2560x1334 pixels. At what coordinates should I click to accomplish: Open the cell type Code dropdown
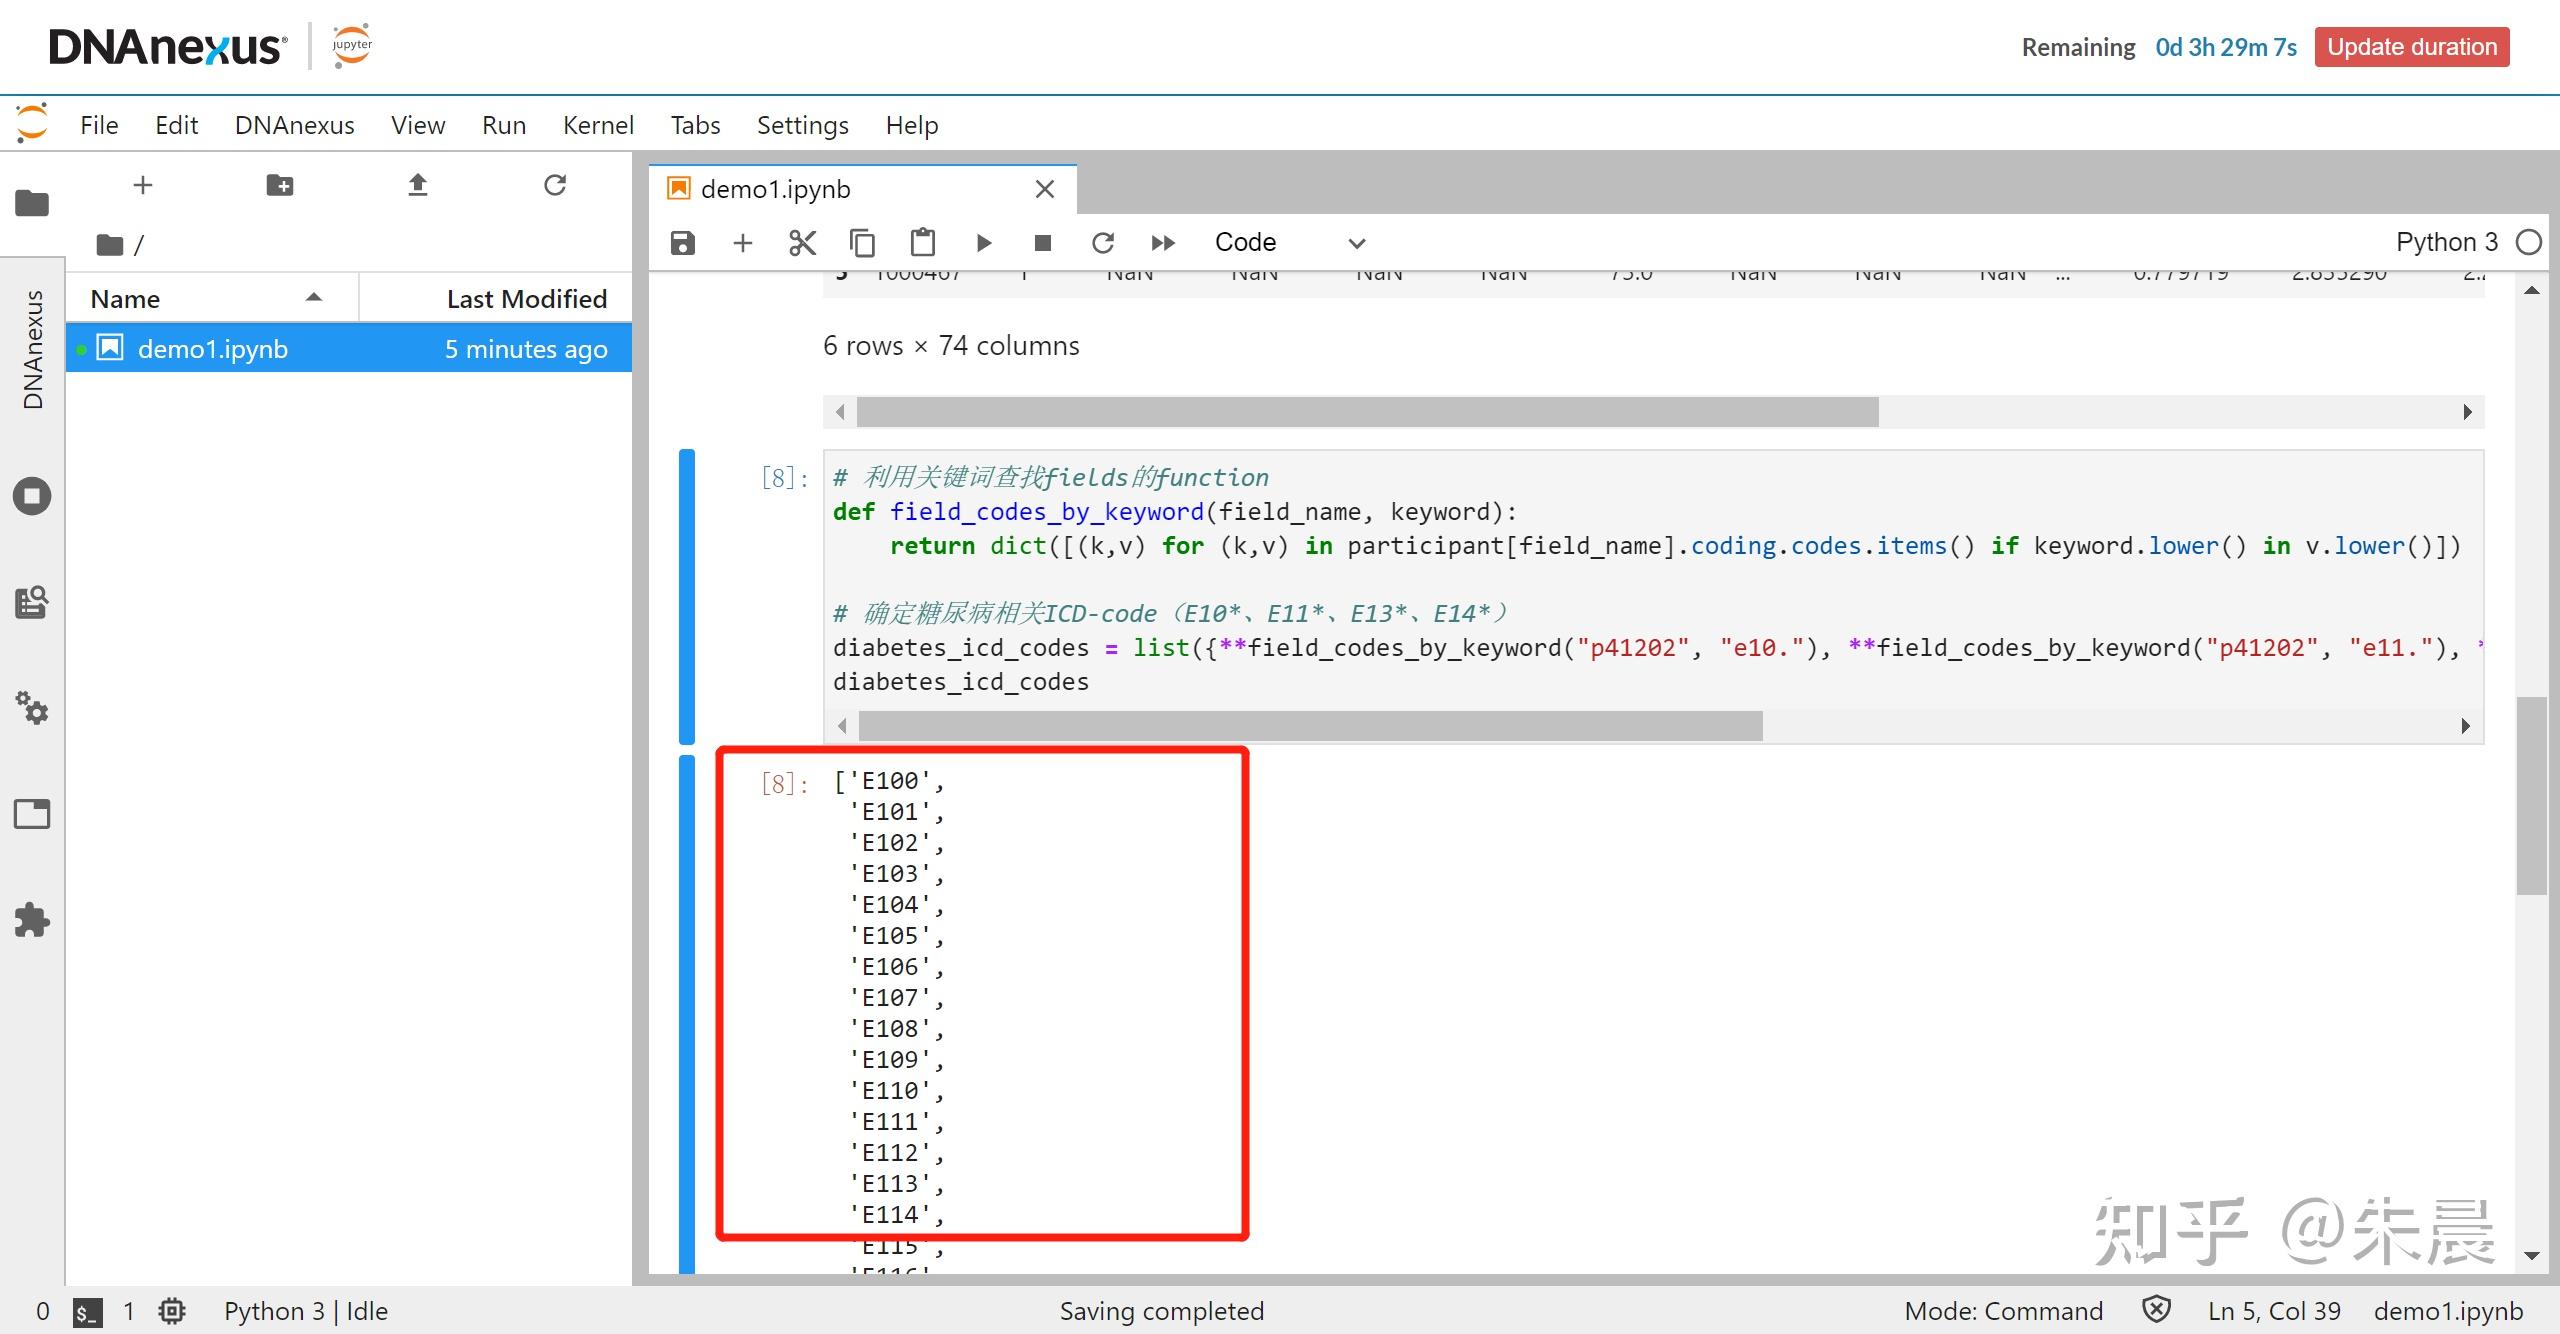click(x=1290, y=243)
